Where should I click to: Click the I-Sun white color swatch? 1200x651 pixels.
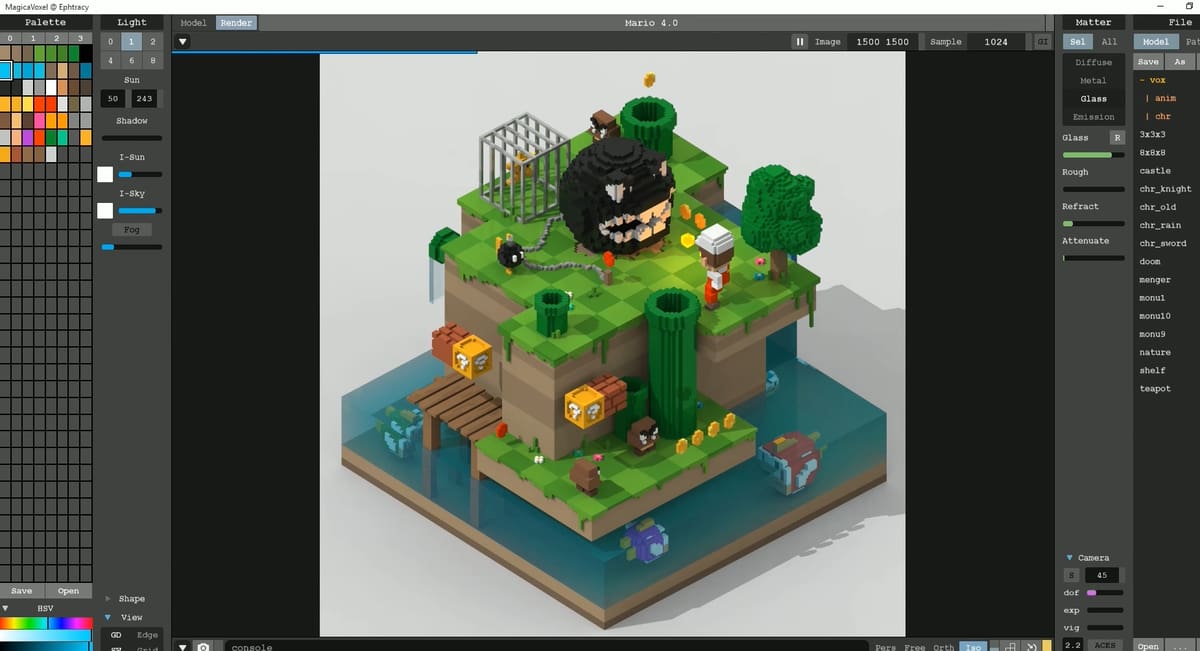[x=105, y=174]
